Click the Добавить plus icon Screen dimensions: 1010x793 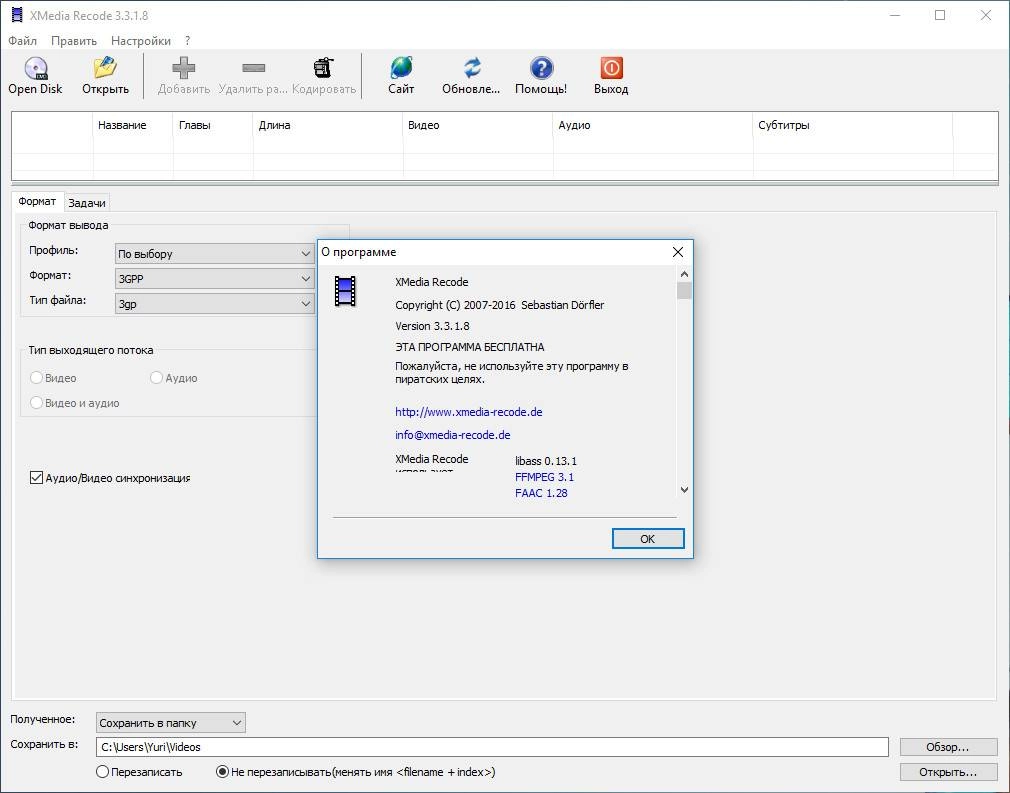184,68
